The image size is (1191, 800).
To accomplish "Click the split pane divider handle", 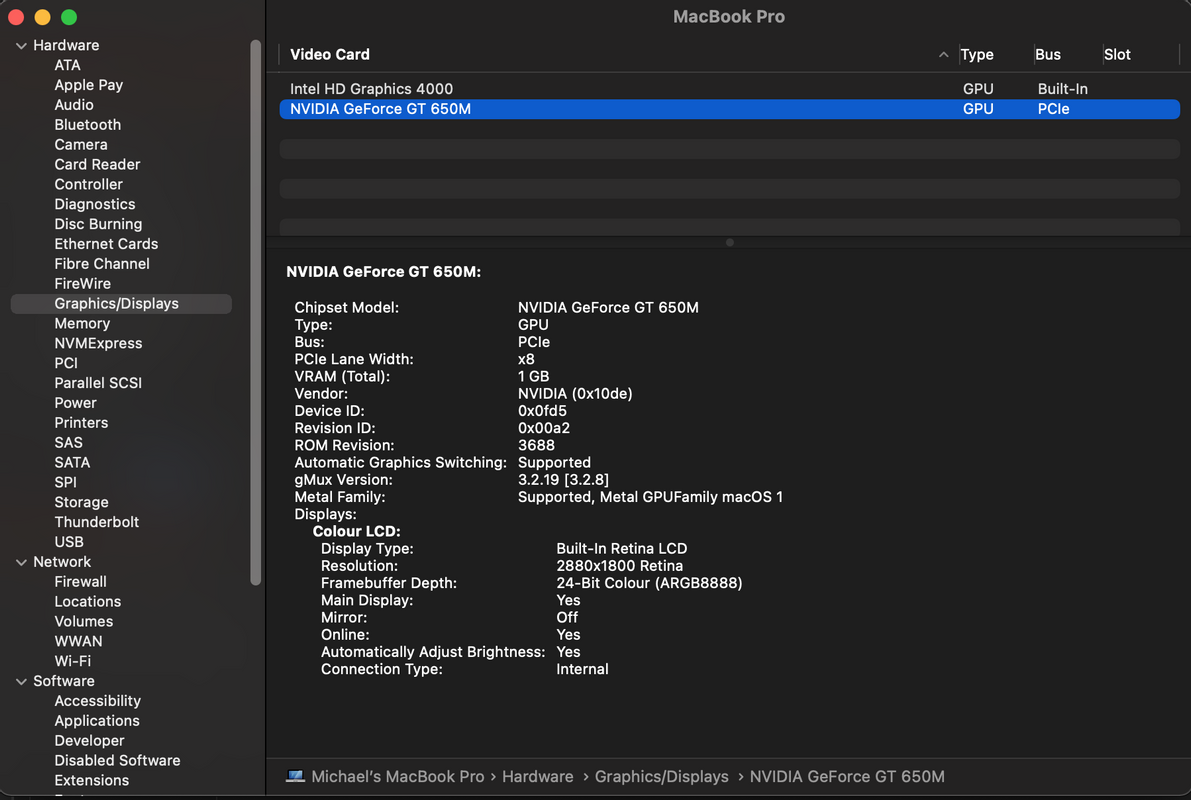I will pos(729,242).
